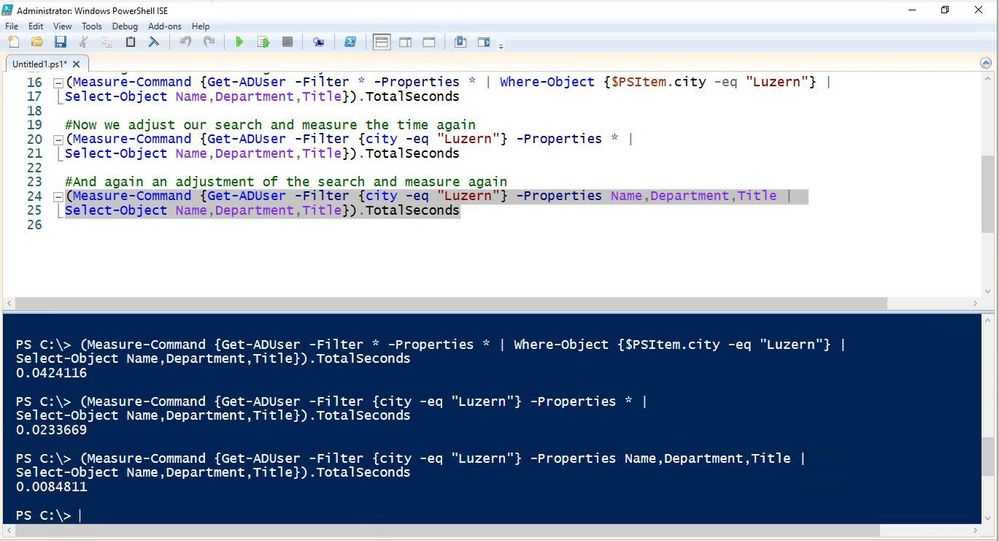Undo the last edit
The width and height of the screenshot is (999, 541).
pyautogui.click(x=185, y=42)
